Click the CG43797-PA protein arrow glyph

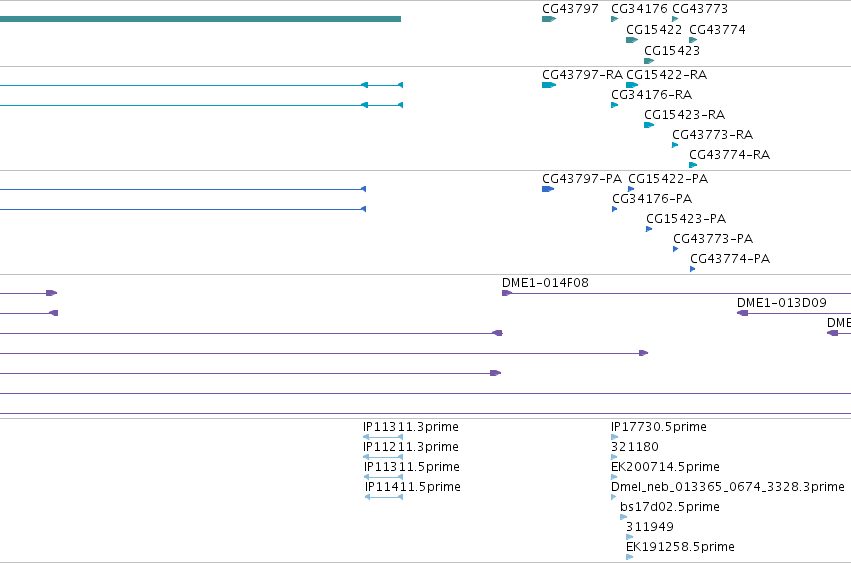pos(548,189)
